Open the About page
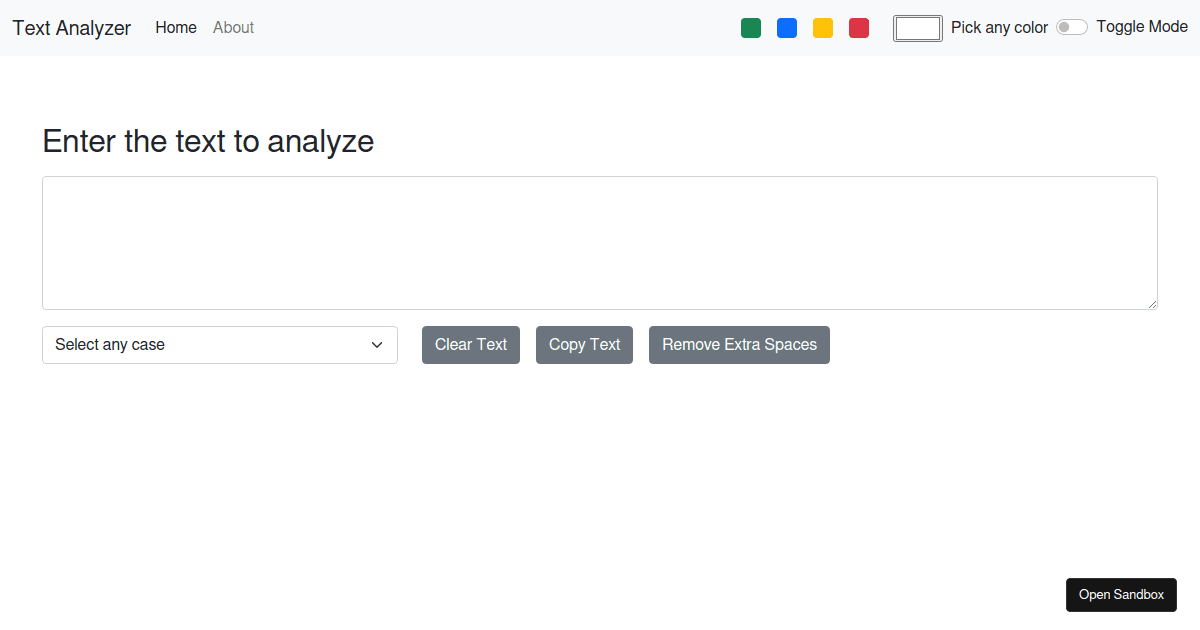The height and width of the screenshot is (630, 1200). (x=233, y=27)
